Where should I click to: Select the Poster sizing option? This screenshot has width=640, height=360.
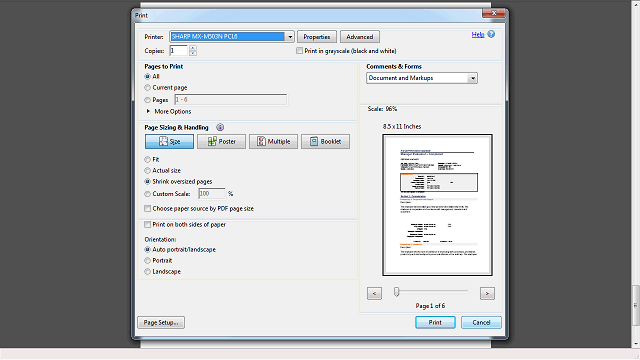pyautogui.click(x=222, y=141)
